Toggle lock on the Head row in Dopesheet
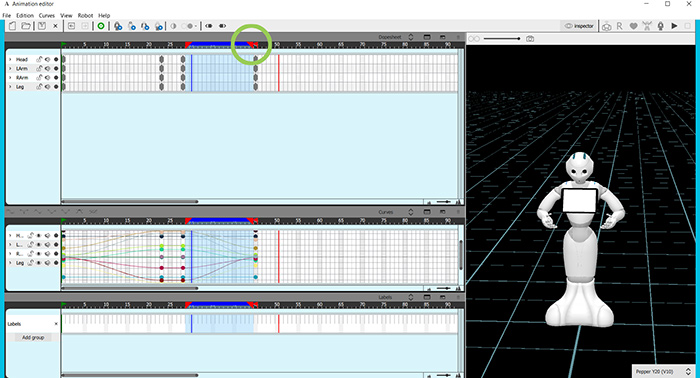The image size is (700, 378). point(39,59)
